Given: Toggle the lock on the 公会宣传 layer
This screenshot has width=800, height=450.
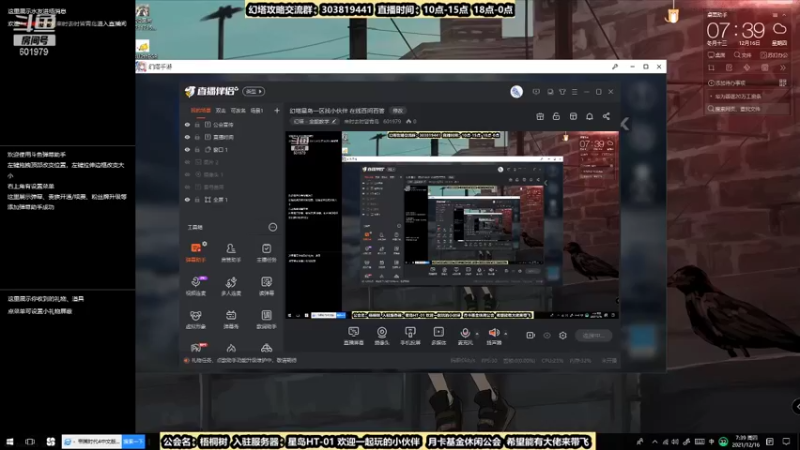Looking at the screenshot, I should (x=197, y=124).
